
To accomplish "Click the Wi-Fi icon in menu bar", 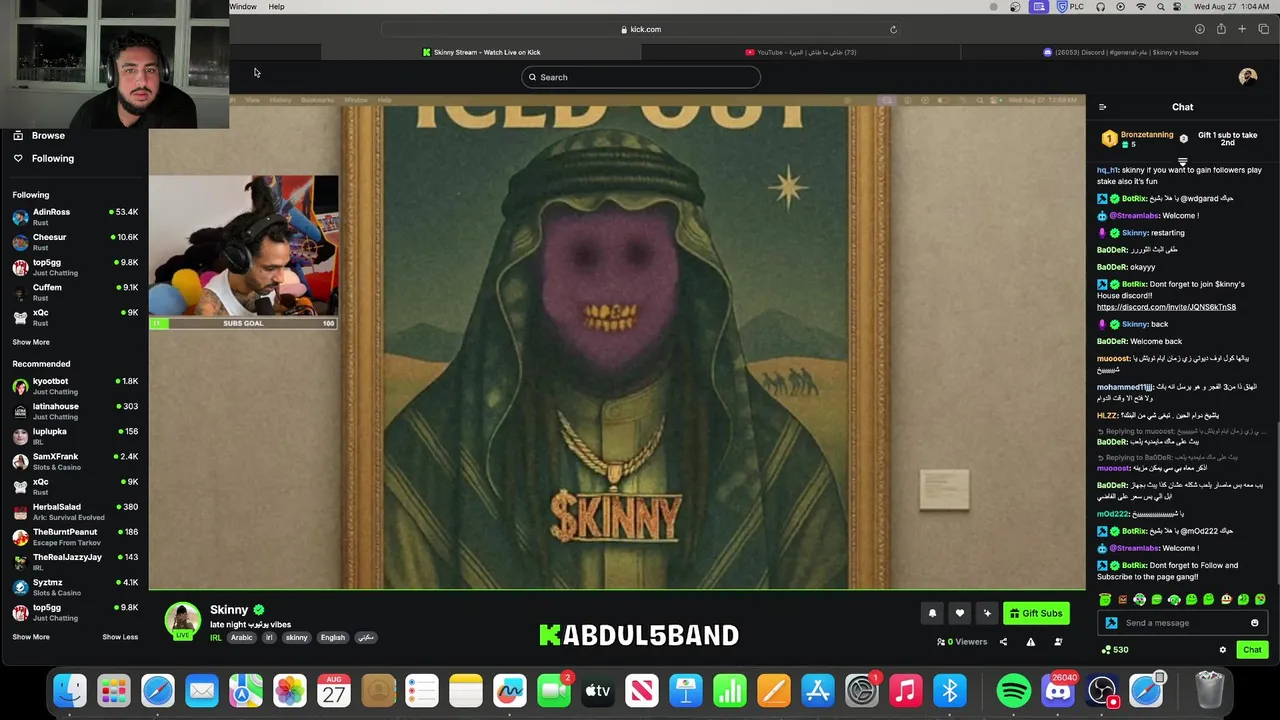I will click(1141, 7).
